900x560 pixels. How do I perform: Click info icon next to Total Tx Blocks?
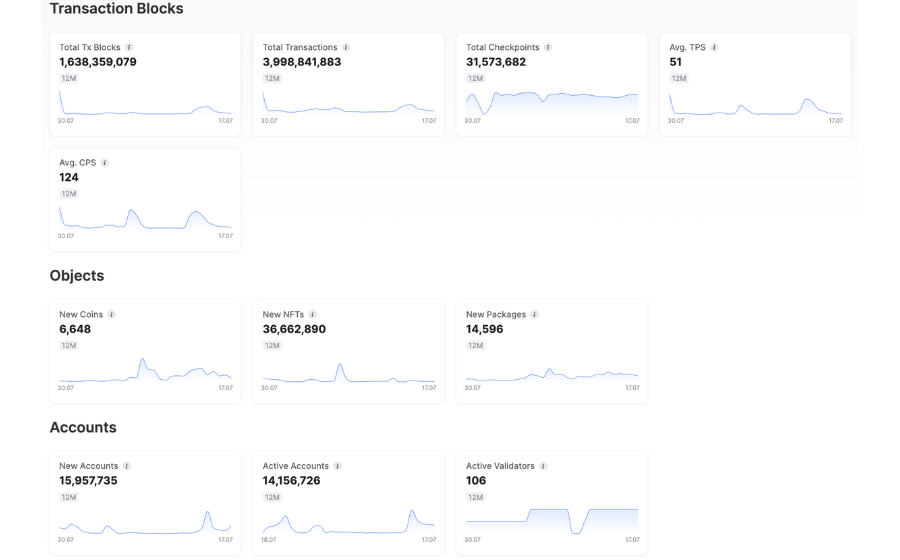(x=129, y=48)
